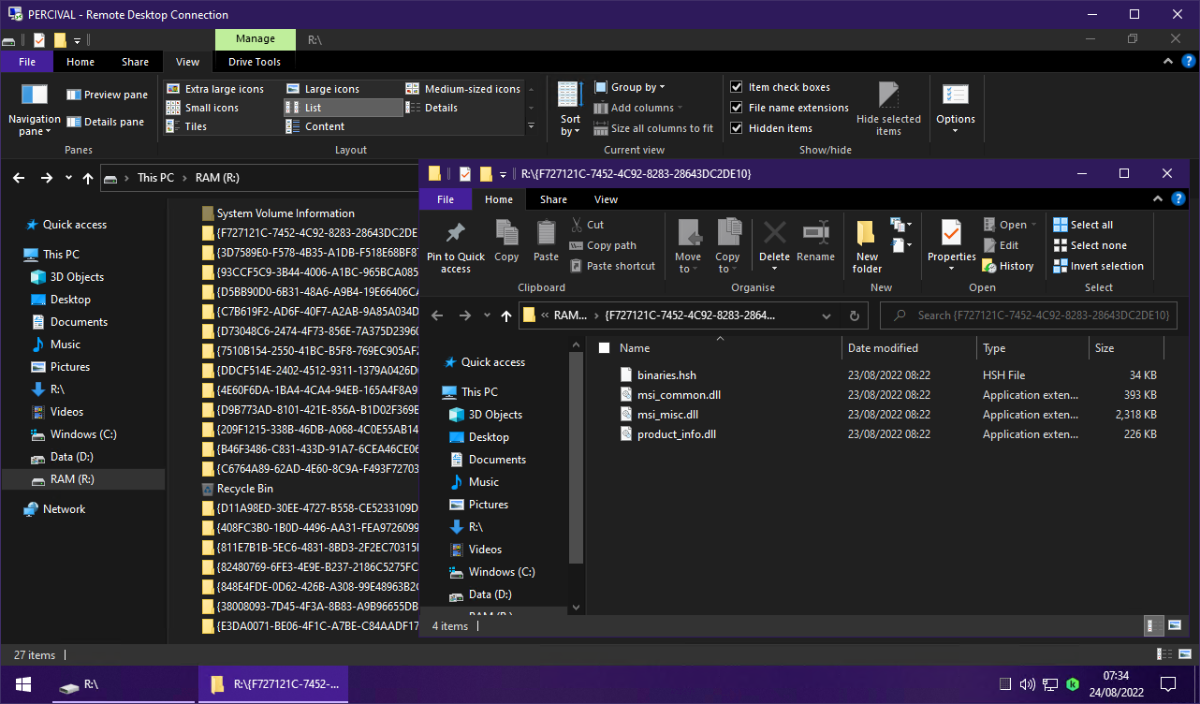
Task: Select the binaries.hsh file
Action: (667, 375)
